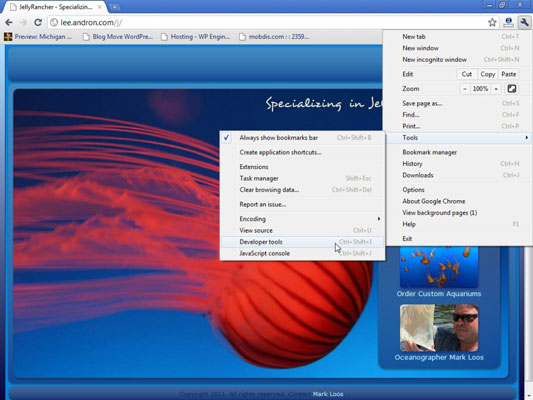Image resolution: width=533 pixels, height=400 pixels.
Task: Open Task manager
Action: [x=303, y=178]
